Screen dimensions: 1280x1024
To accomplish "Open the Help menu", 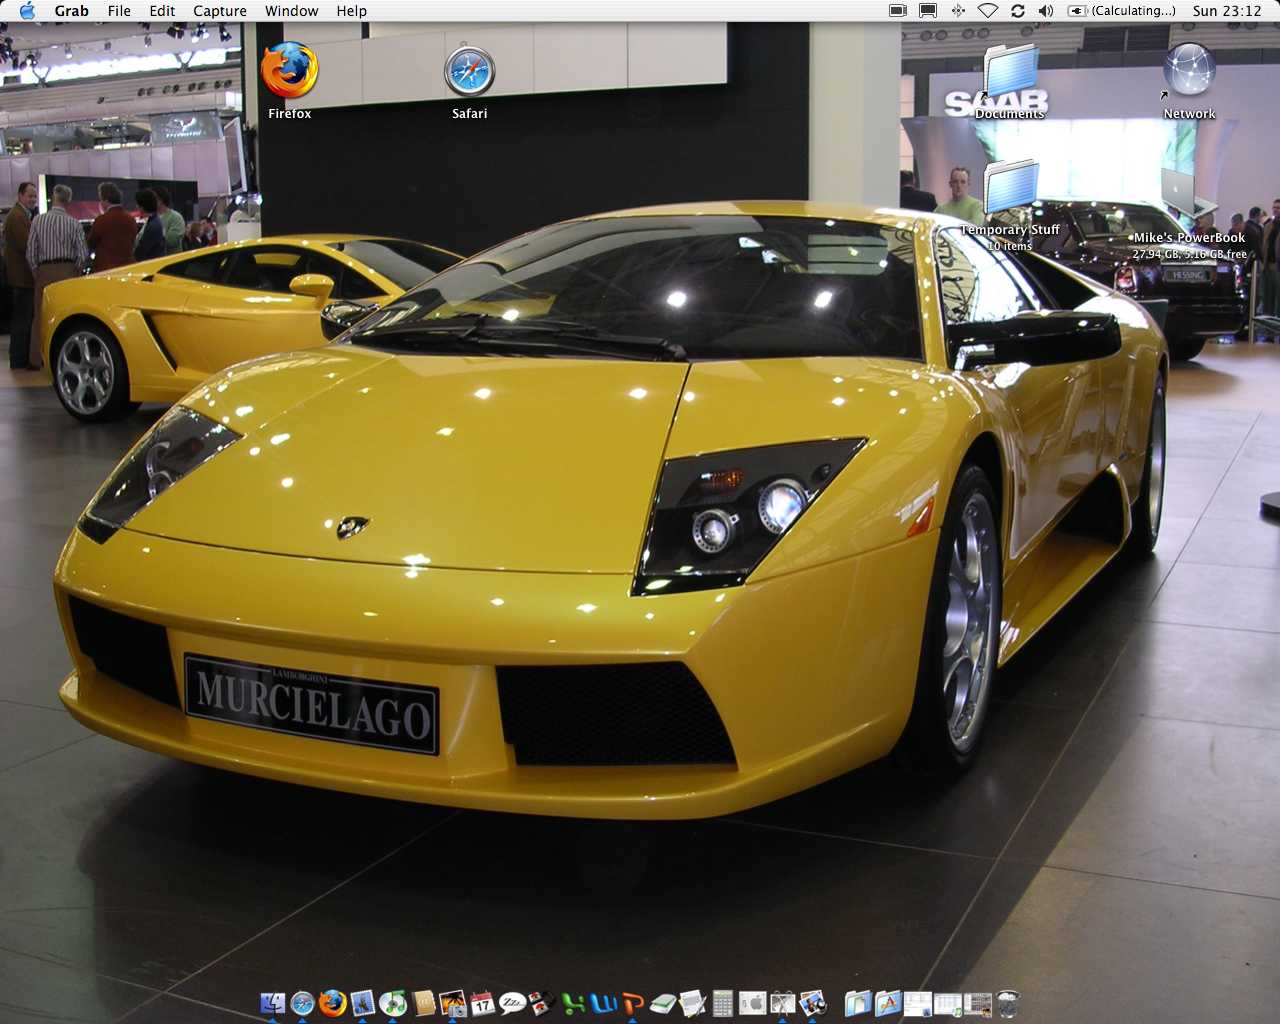I will click(x=351, y=11).
